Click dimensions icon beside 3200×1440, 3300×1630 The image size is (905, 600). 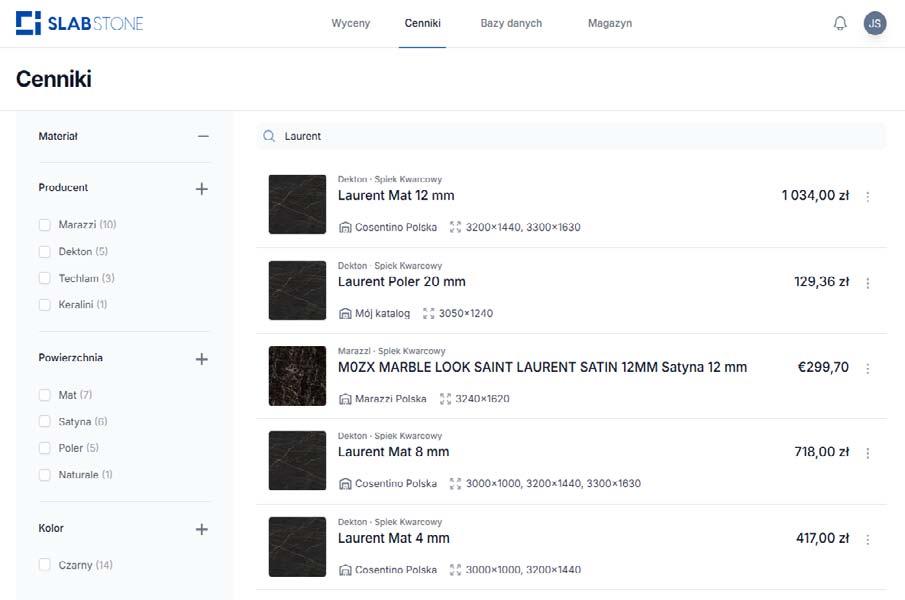(x=455, y=227)
